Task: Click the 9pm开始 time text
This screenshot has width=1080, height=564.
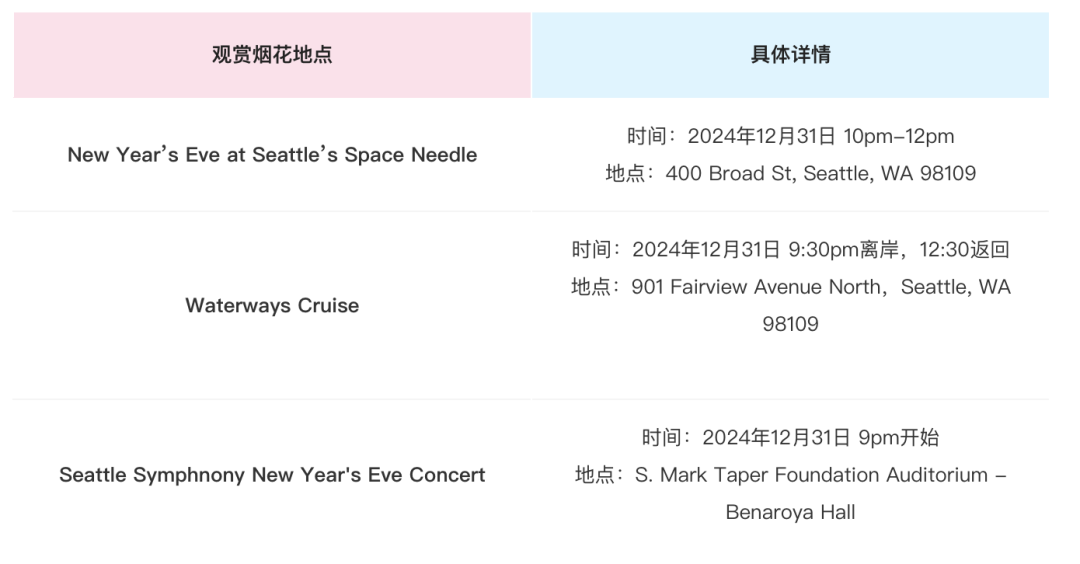Action: [x=898, y=437]
